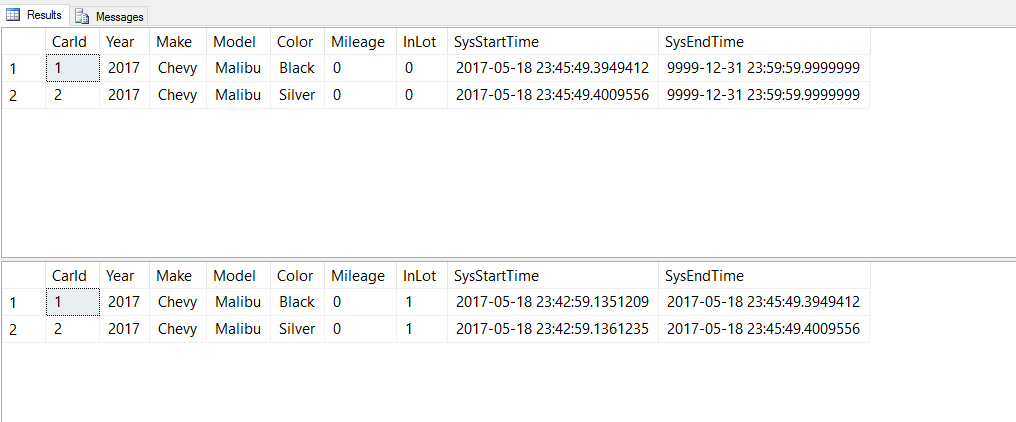
Task: Click the Make column header in second result grid
Action: point(174,276)
